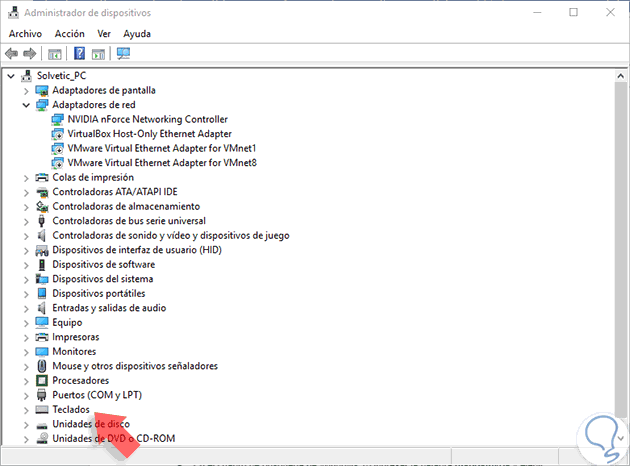Select the Monitores tree label

pos(74,352)
